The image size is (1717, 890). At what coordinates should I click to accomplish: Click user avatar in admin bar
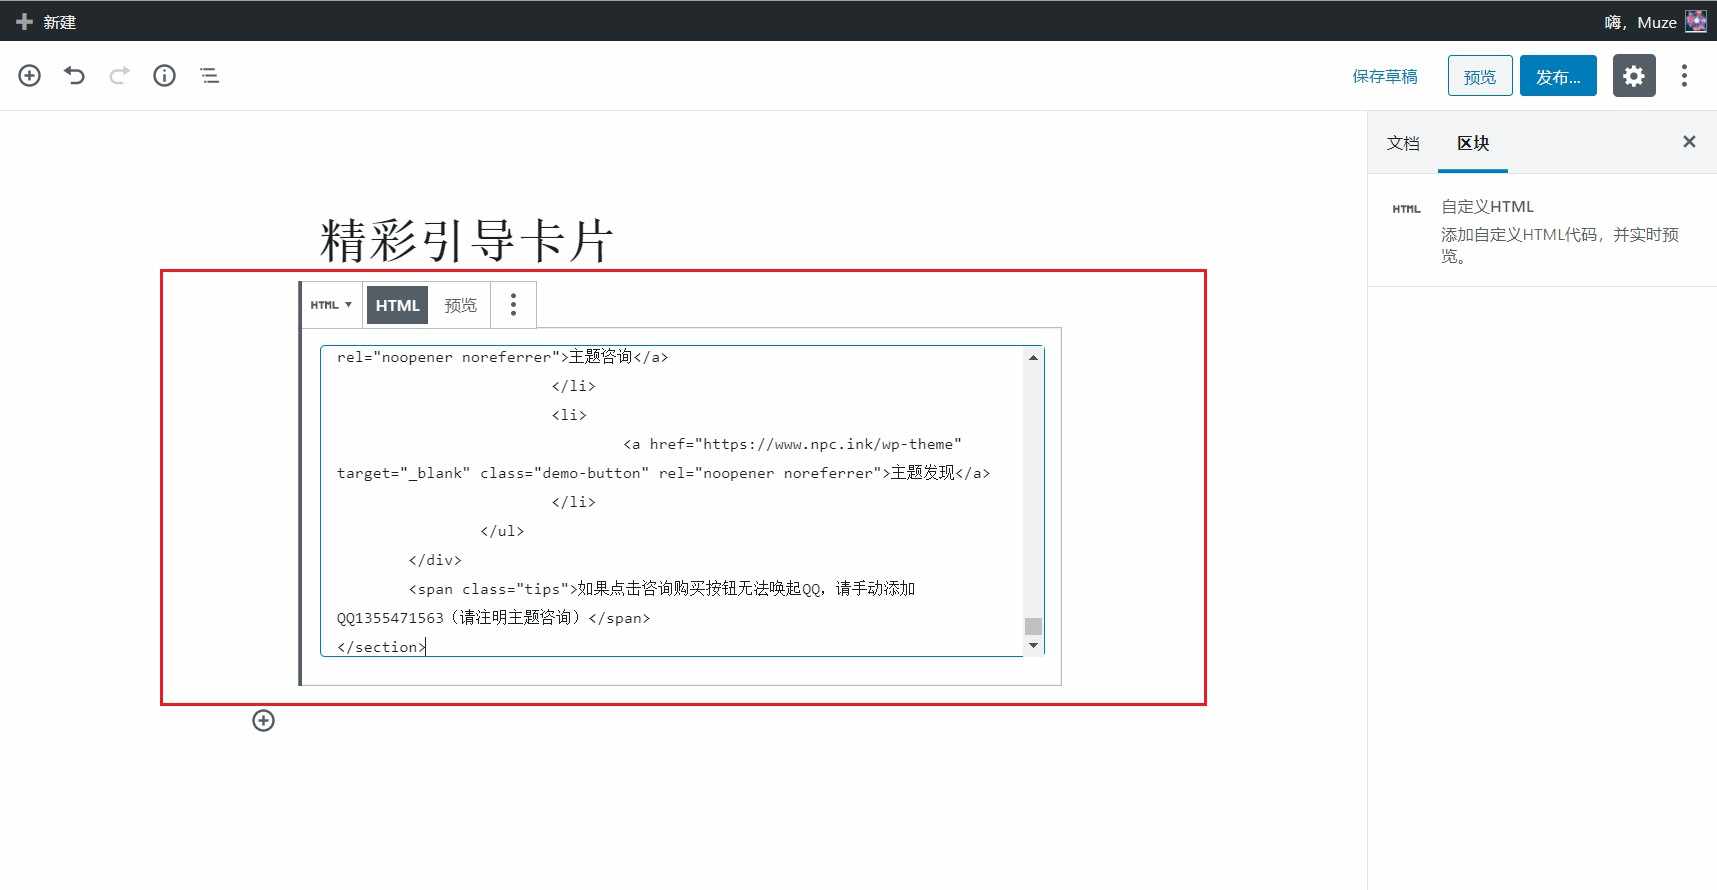1696,21
